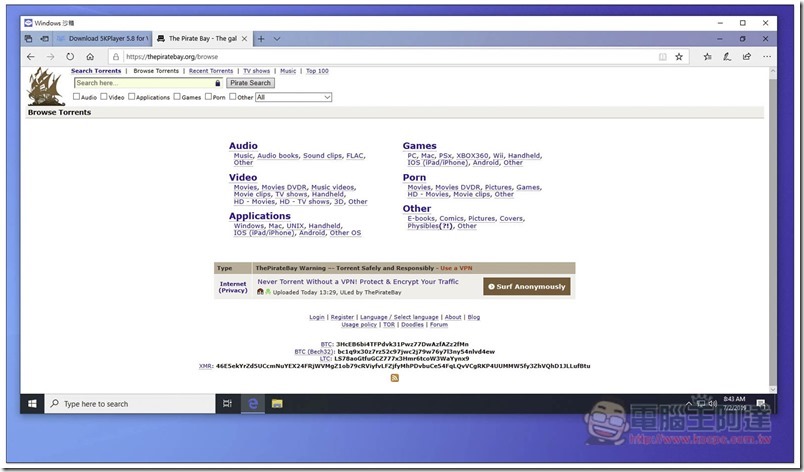The width and height of the screenshot is (804, 472).
Task: Open the Audio books link
Action: (278, 156)
